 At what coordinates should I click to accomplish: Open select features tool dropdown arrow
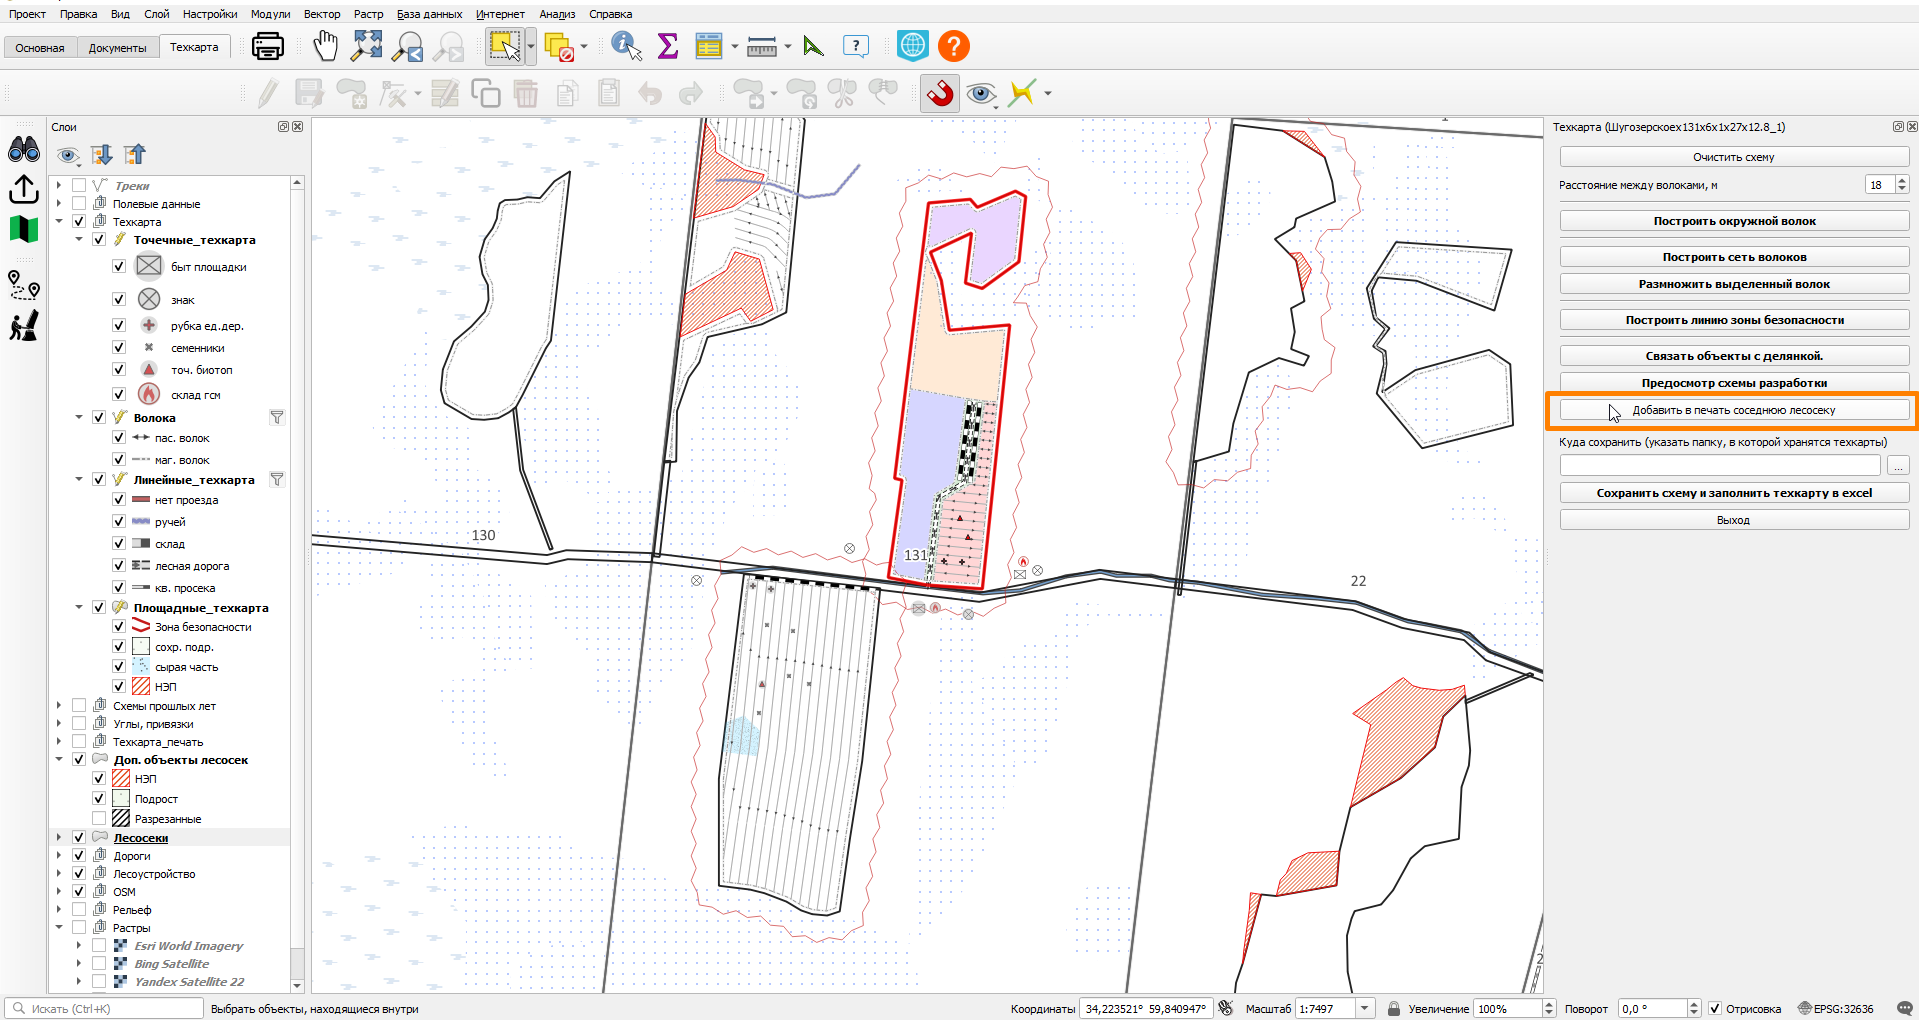coord(531,46)
